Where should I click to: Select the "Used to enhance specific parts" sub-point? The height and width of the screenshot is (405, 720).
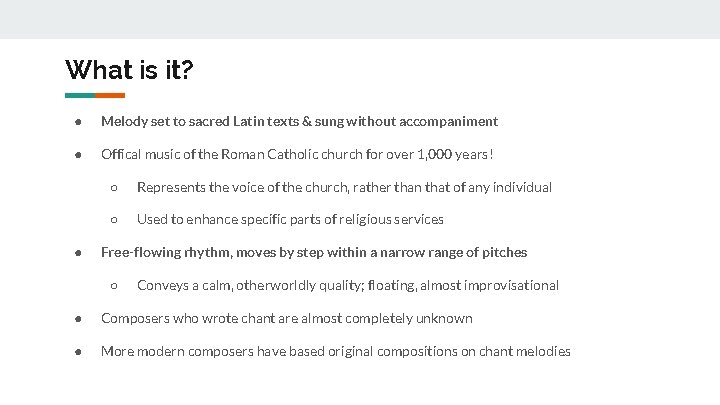[x=290, y=220]
